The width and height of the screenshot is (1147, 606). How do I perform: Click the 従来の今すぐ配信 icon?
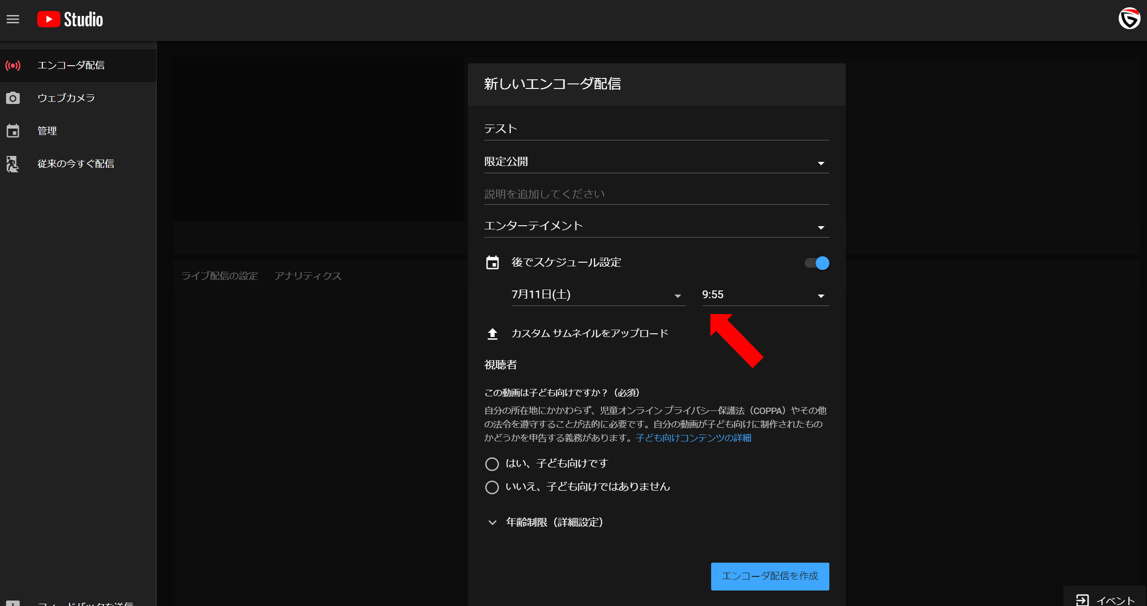coord(13,164)
